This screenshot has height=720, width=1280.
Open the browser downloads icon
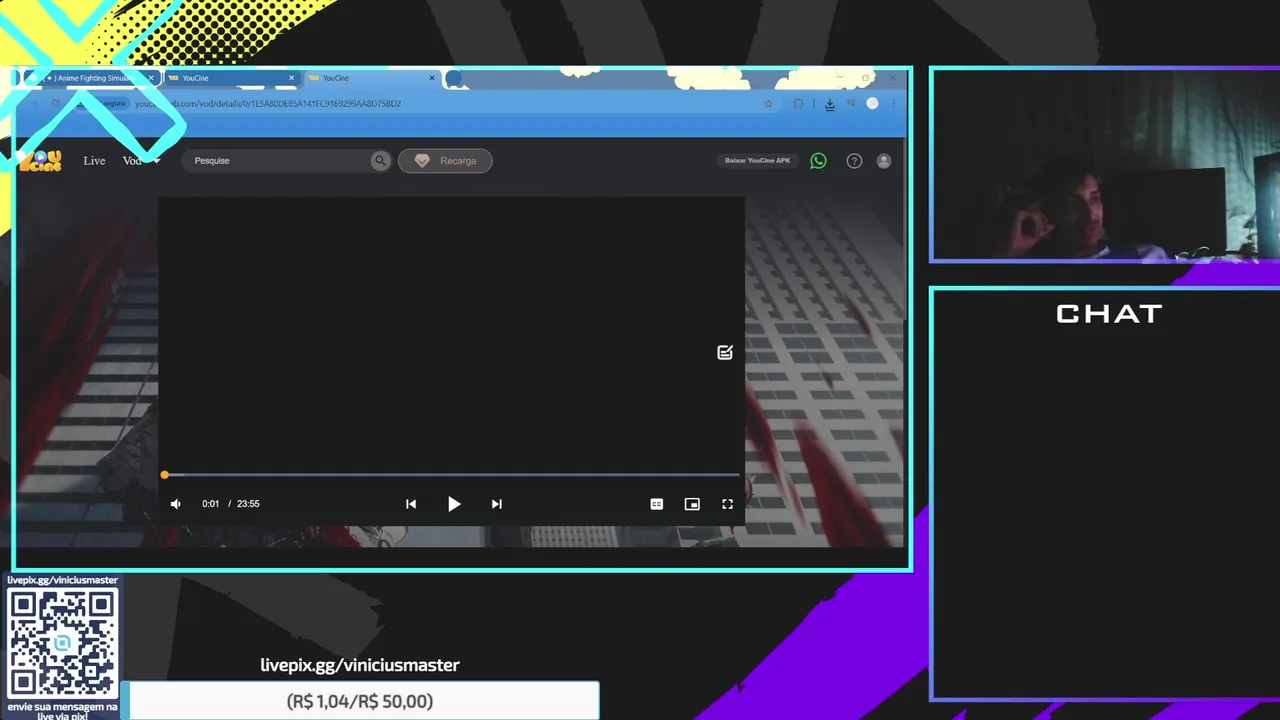[x=829, y=103]
